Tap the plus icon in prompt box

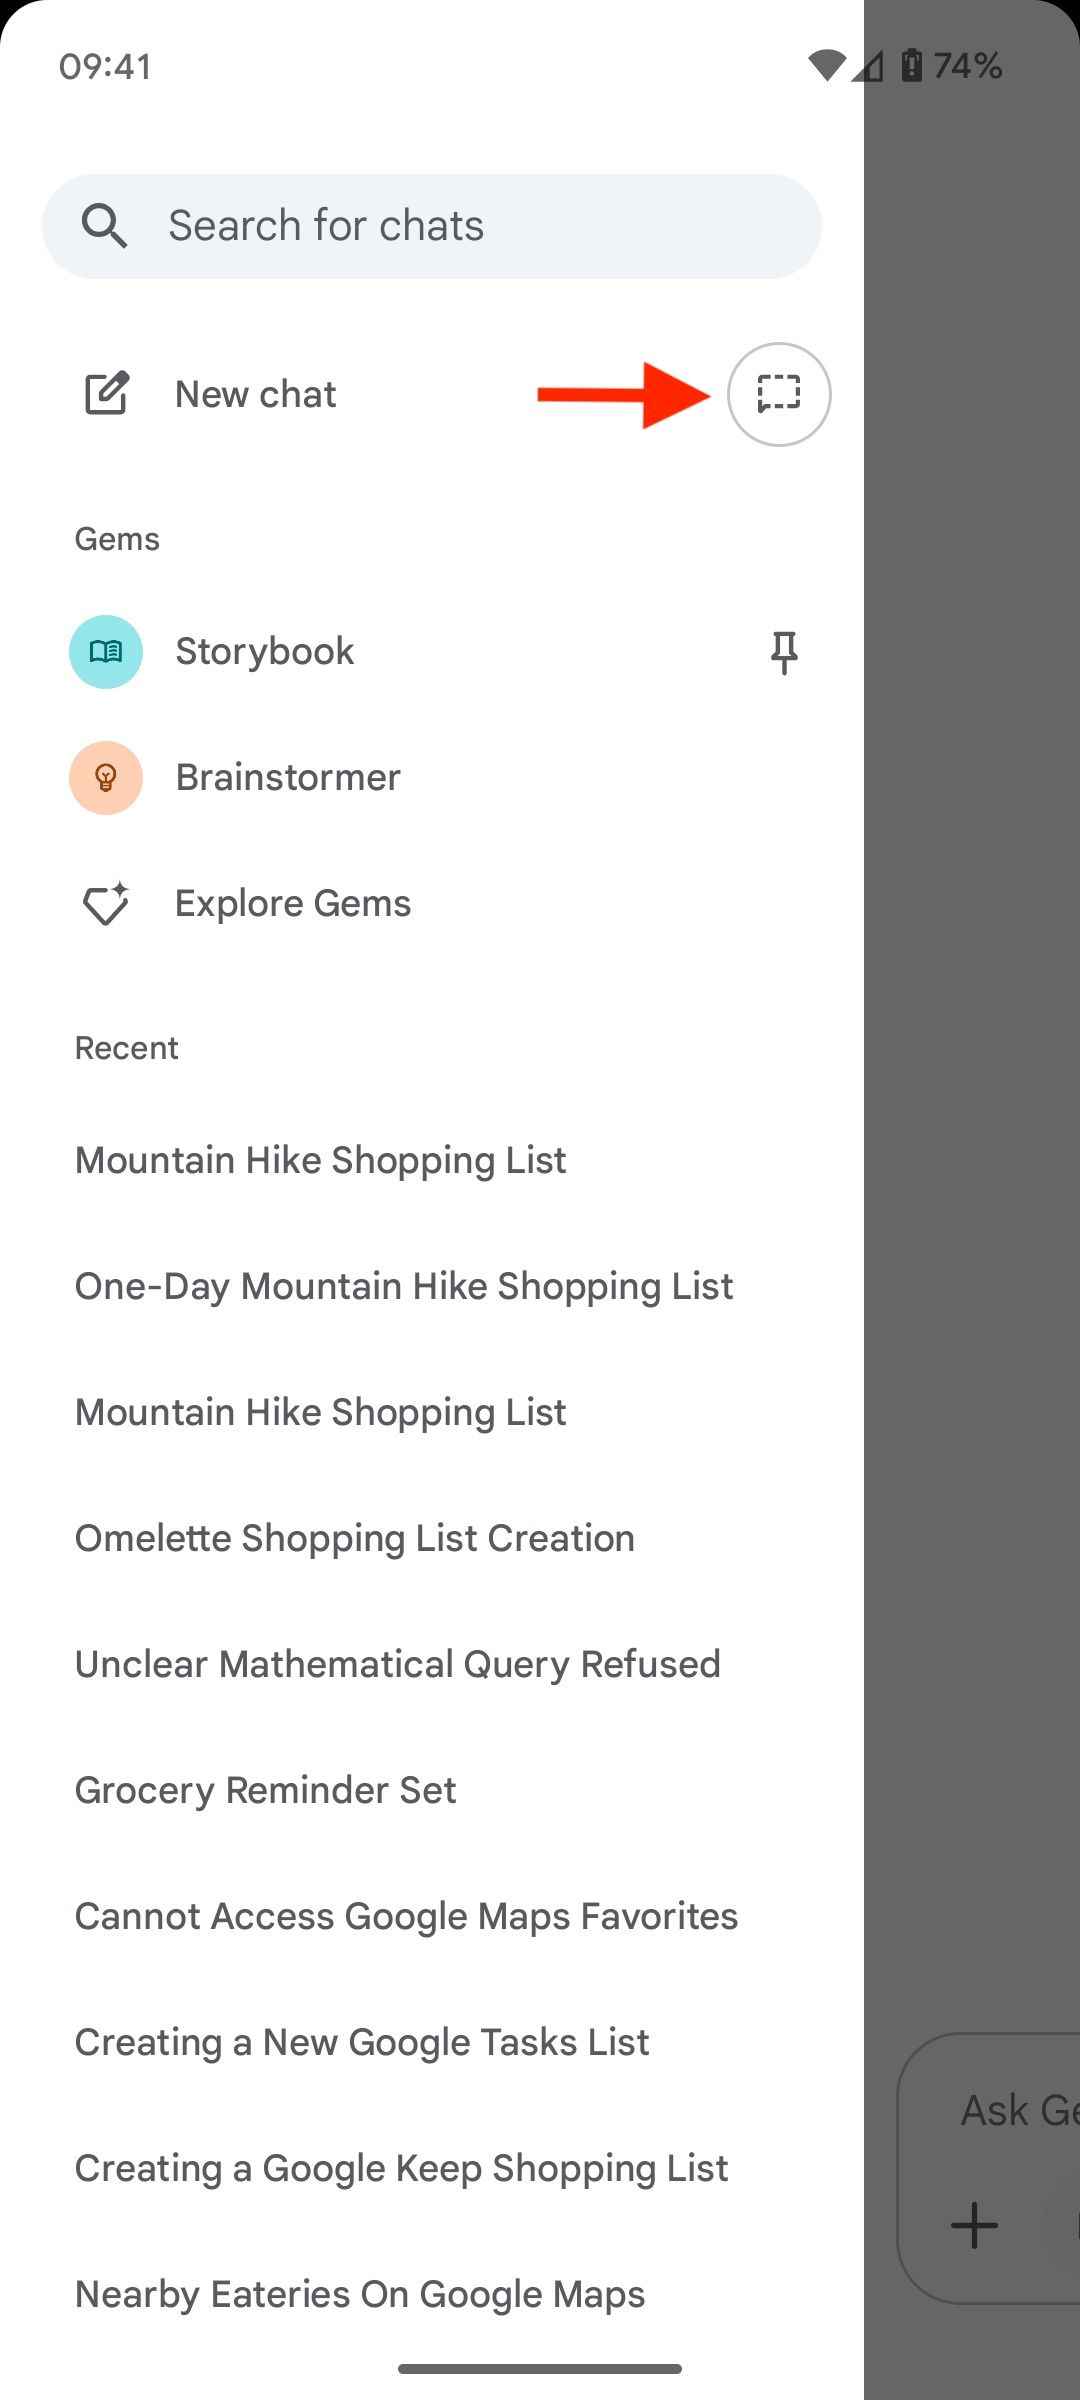click(974, 2226)
